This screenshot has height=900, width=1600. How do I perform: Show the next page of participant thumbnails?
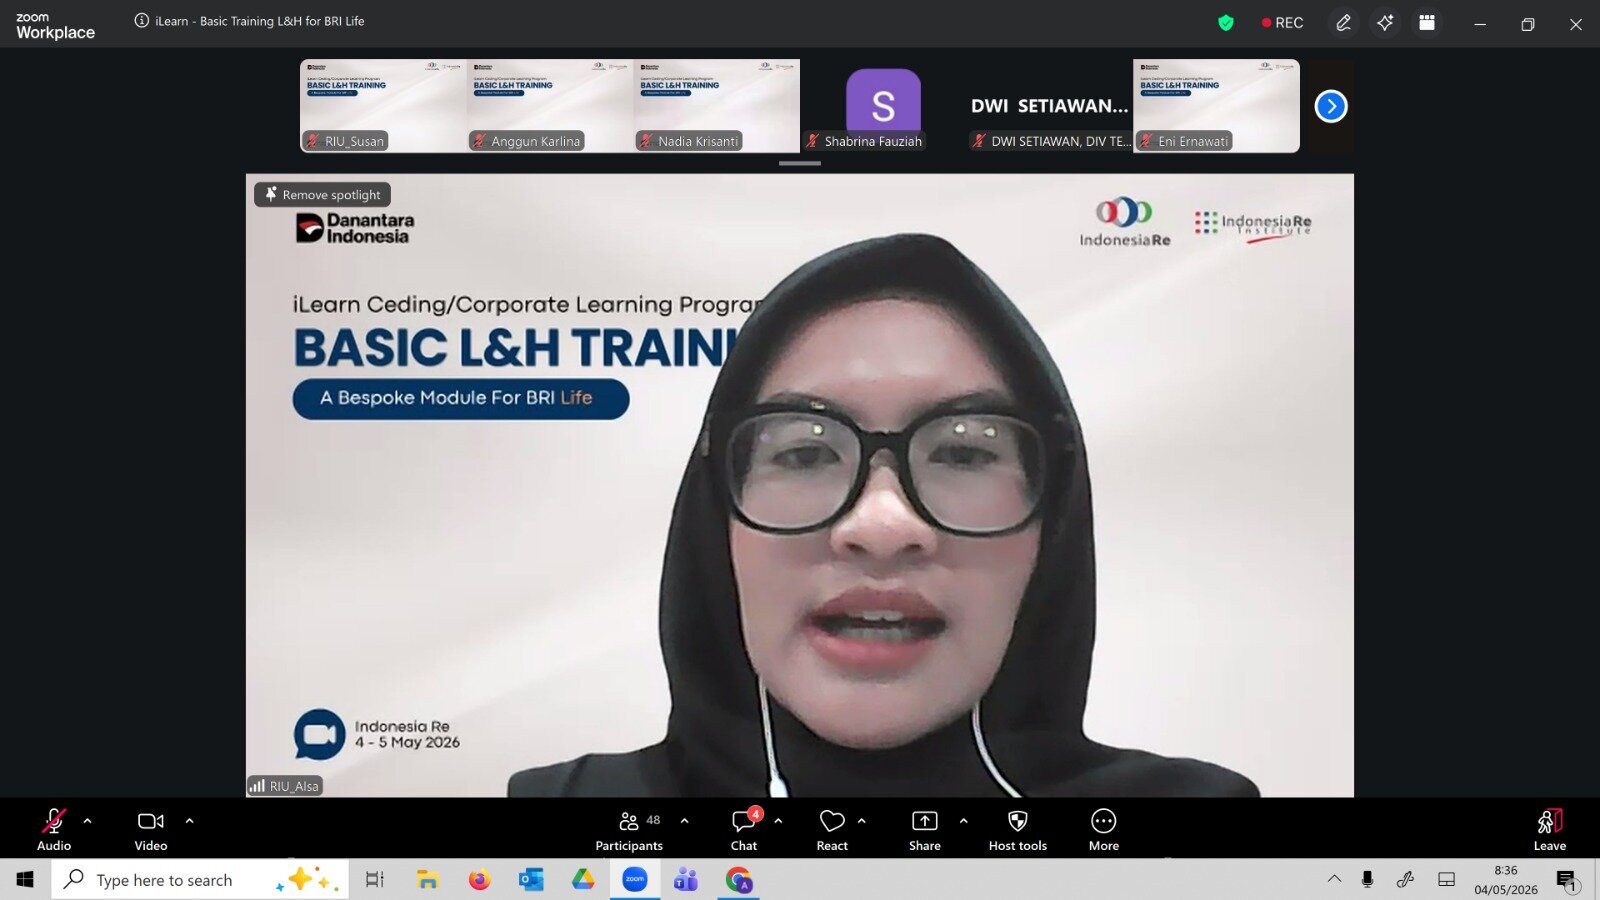(1331, 106)
